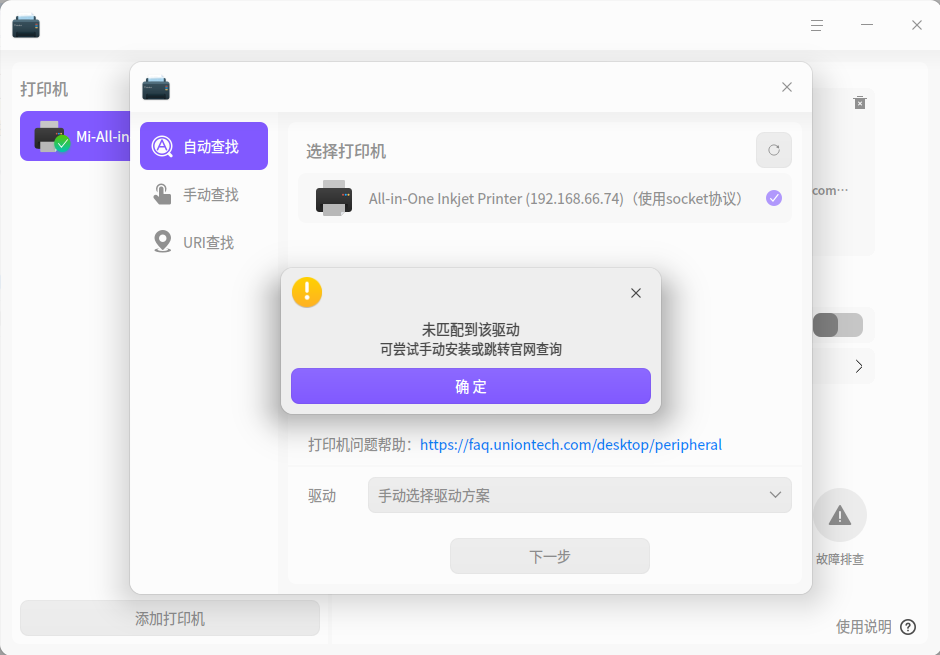This screenshot has height=655, width=940.
Task: Confirm the driver-not-matched warning with 确定
Action: (x=471, y=386)
